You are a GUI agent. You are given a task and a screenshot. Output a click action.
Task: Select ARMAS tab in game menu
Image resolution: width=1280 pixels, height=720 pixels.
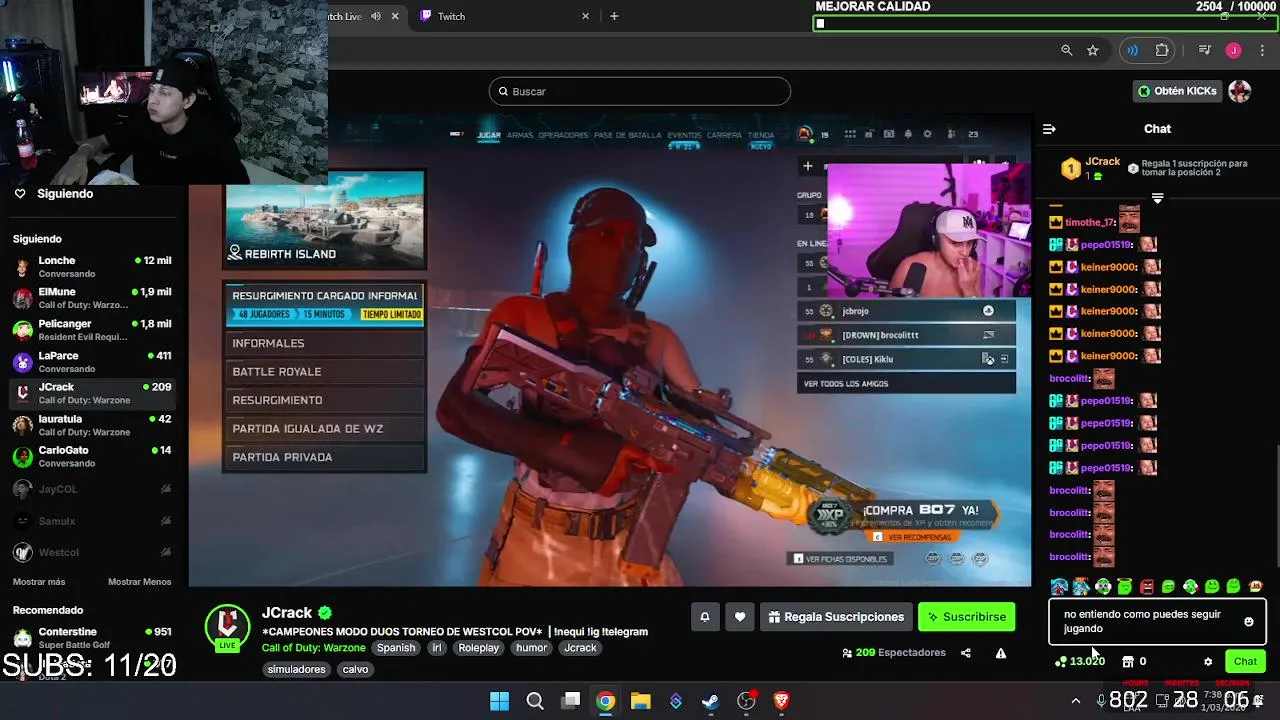[520, 135]
